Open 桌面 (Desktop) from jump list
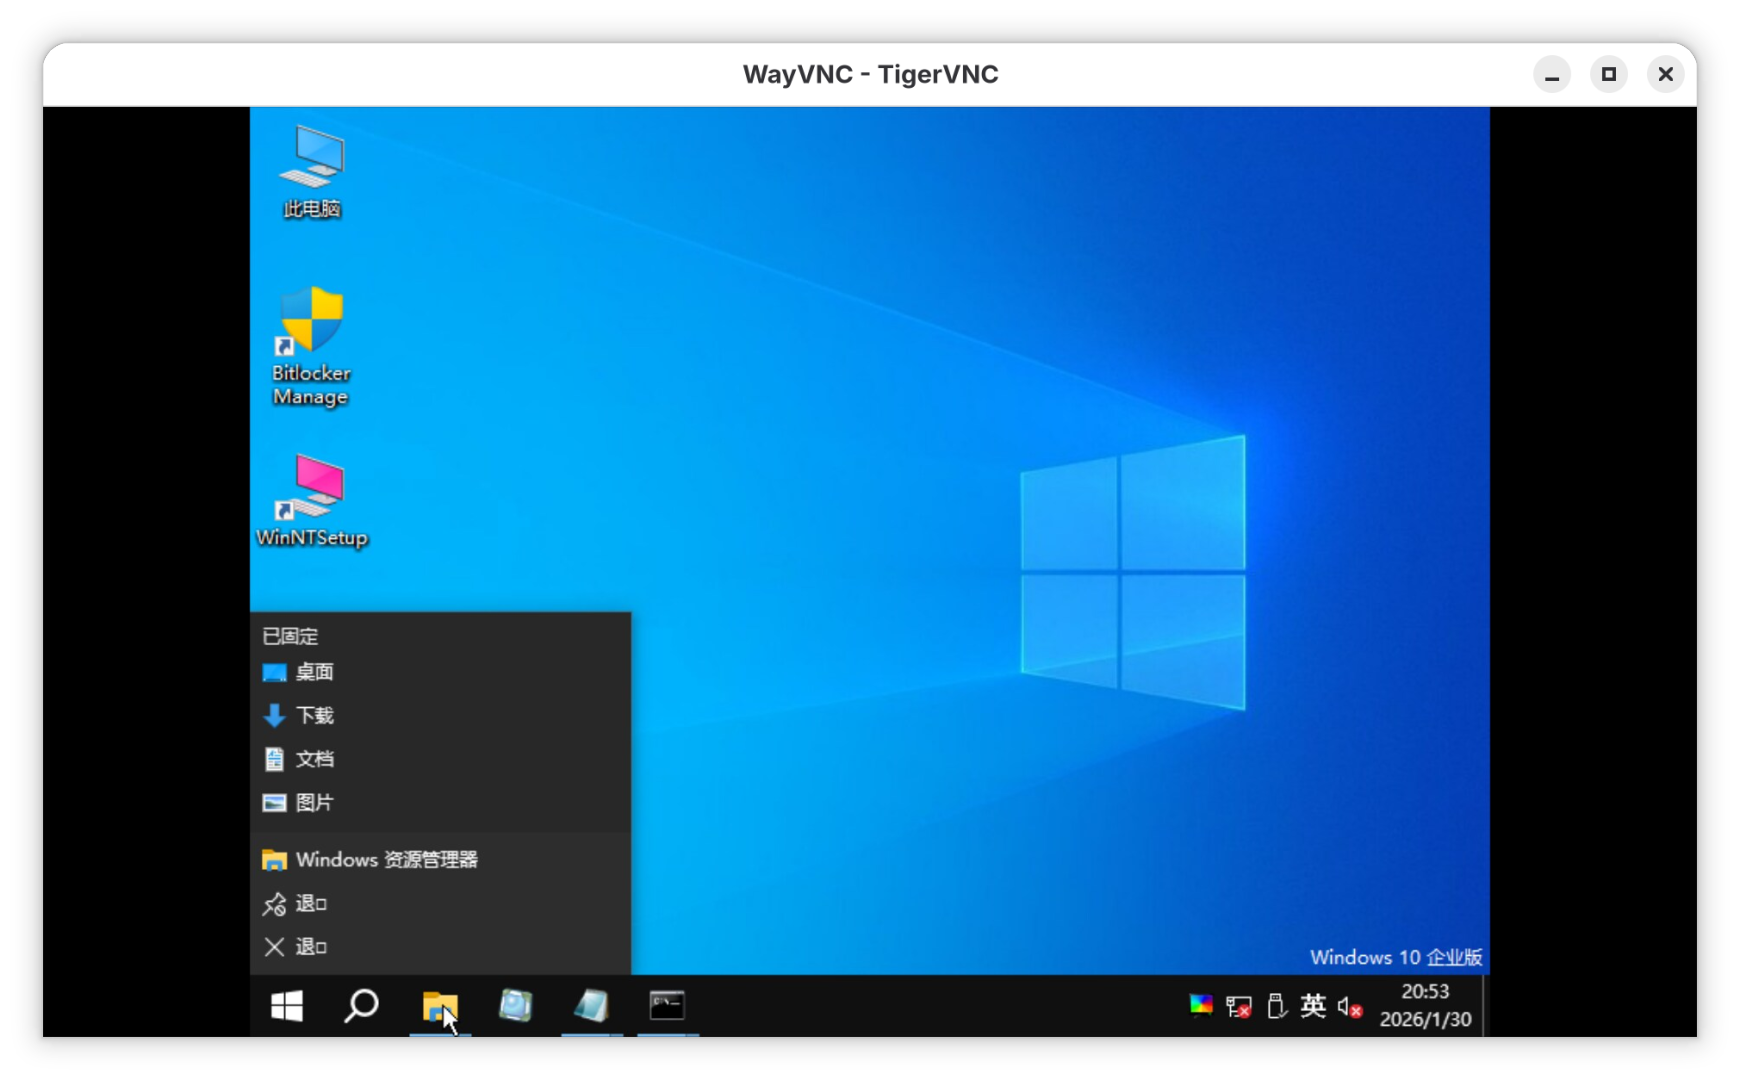The height and width of the screenshot is (1080, 1740). click(314, 672)
